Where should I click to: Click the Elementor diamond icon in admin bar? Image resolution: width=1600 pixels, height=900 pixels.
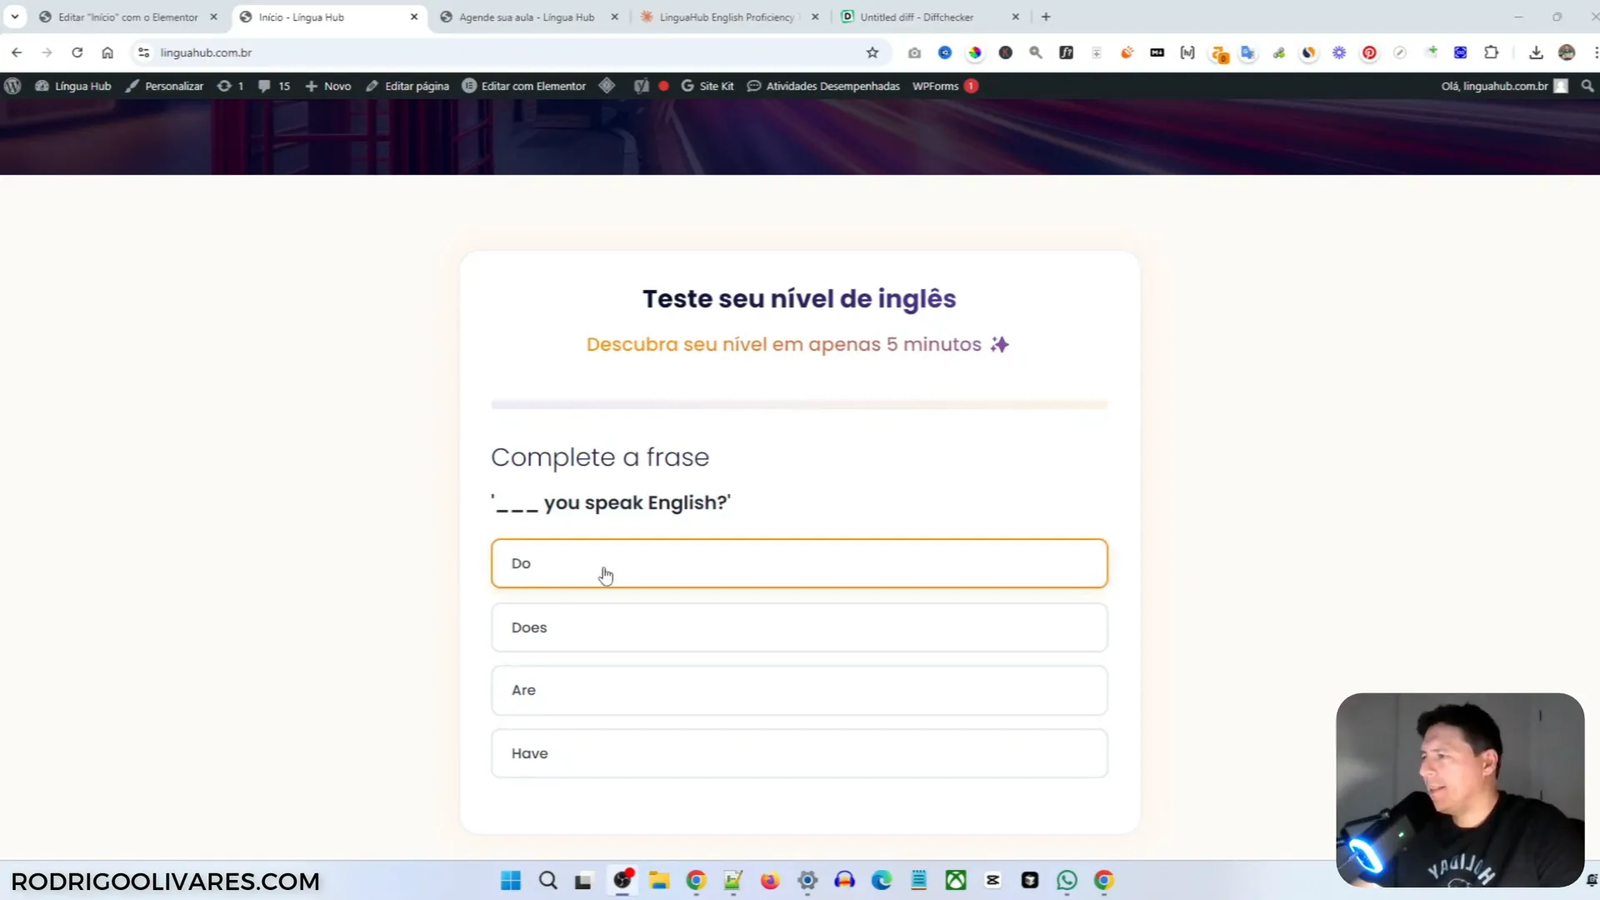tap(607, 86)
